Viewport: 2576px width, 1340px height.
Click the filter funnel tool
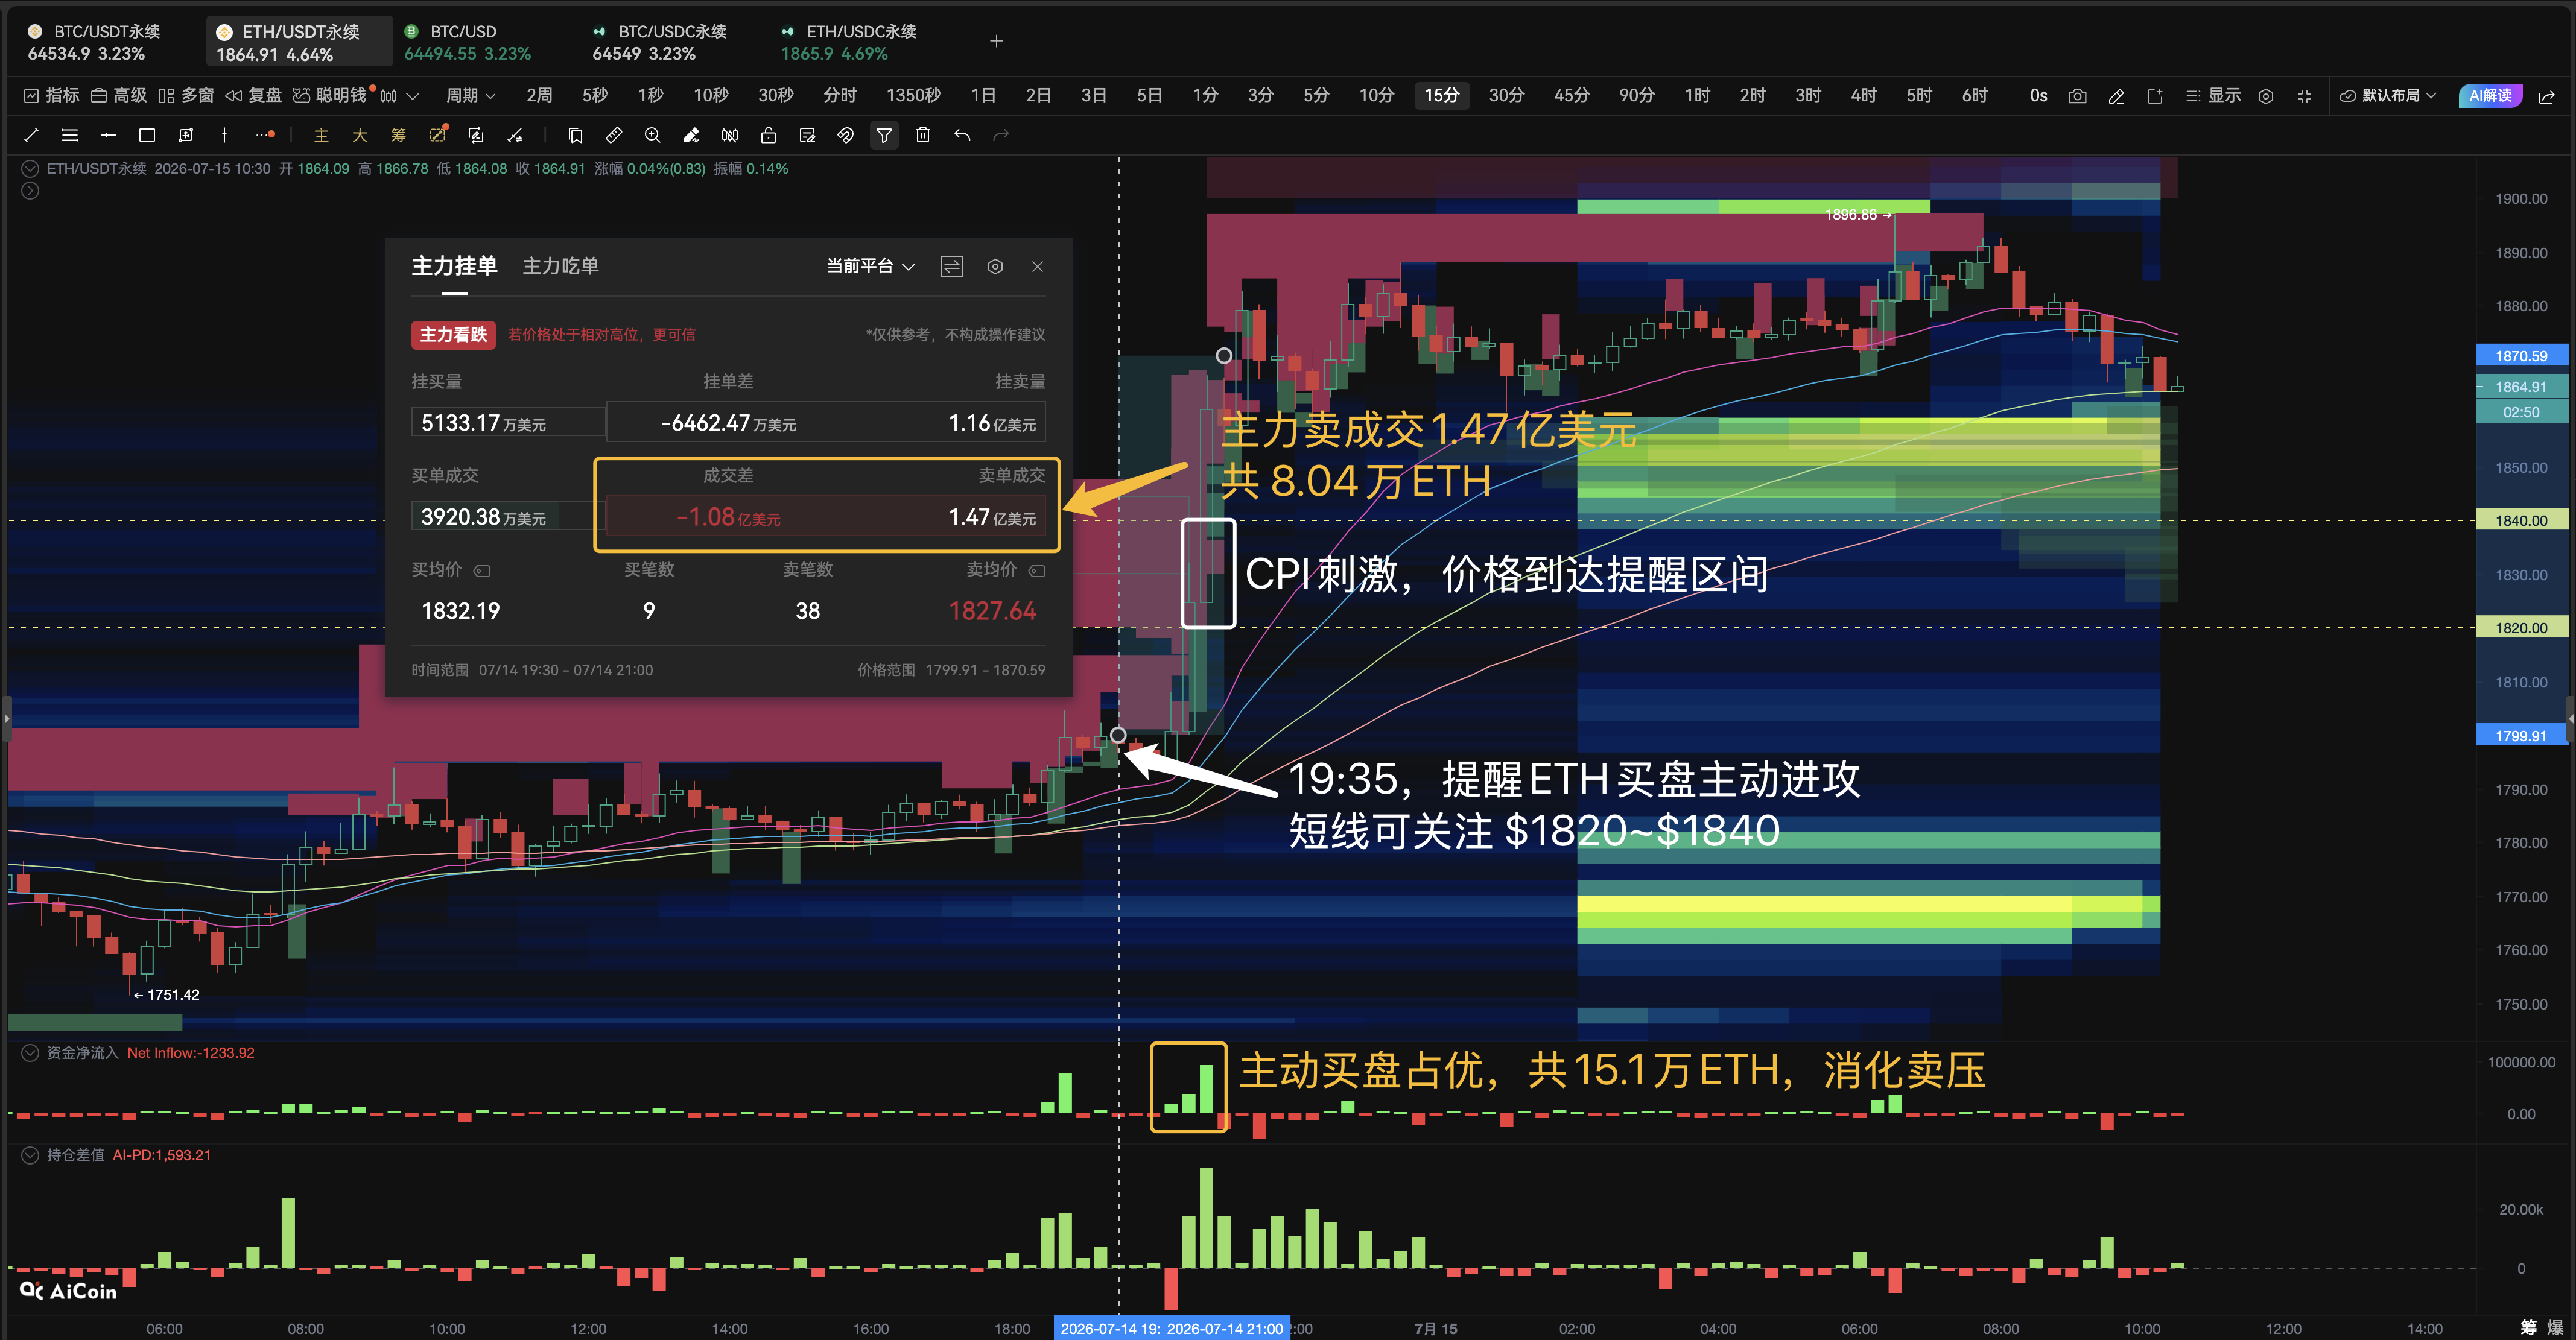pos(884,135)
